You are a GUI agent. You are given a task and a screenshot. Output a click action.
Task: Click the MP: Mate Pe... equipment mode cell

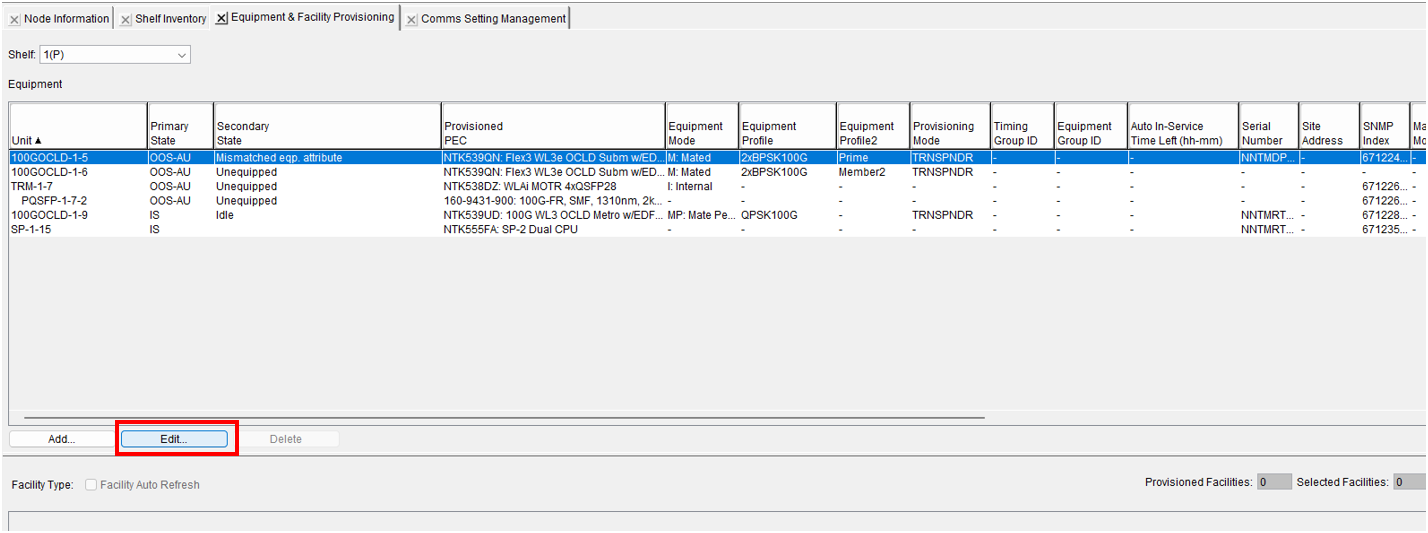(702, 215)
